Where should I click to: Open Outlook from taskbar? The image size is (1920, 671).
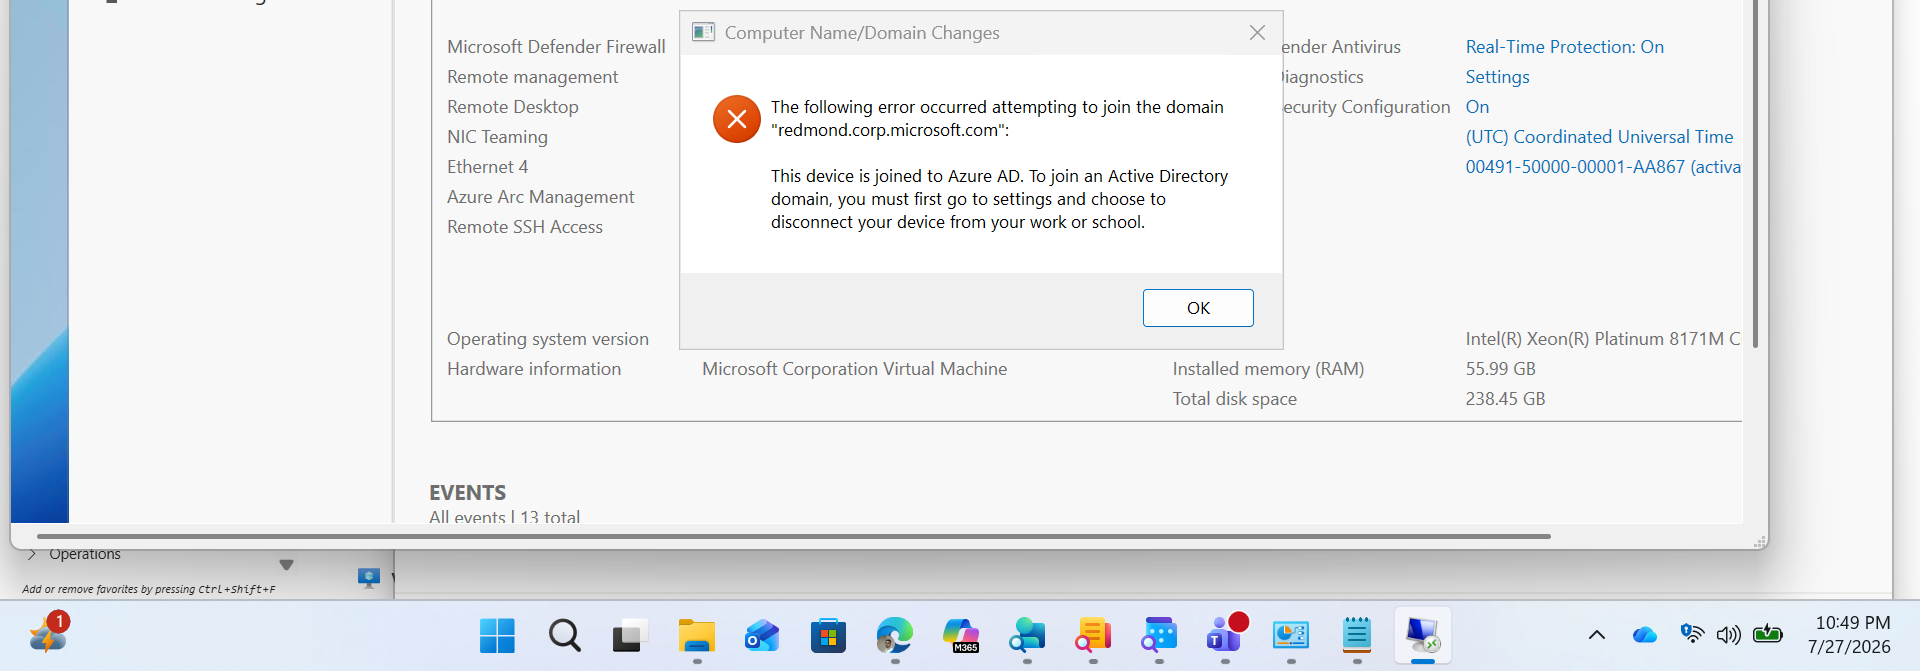[762, 635]
